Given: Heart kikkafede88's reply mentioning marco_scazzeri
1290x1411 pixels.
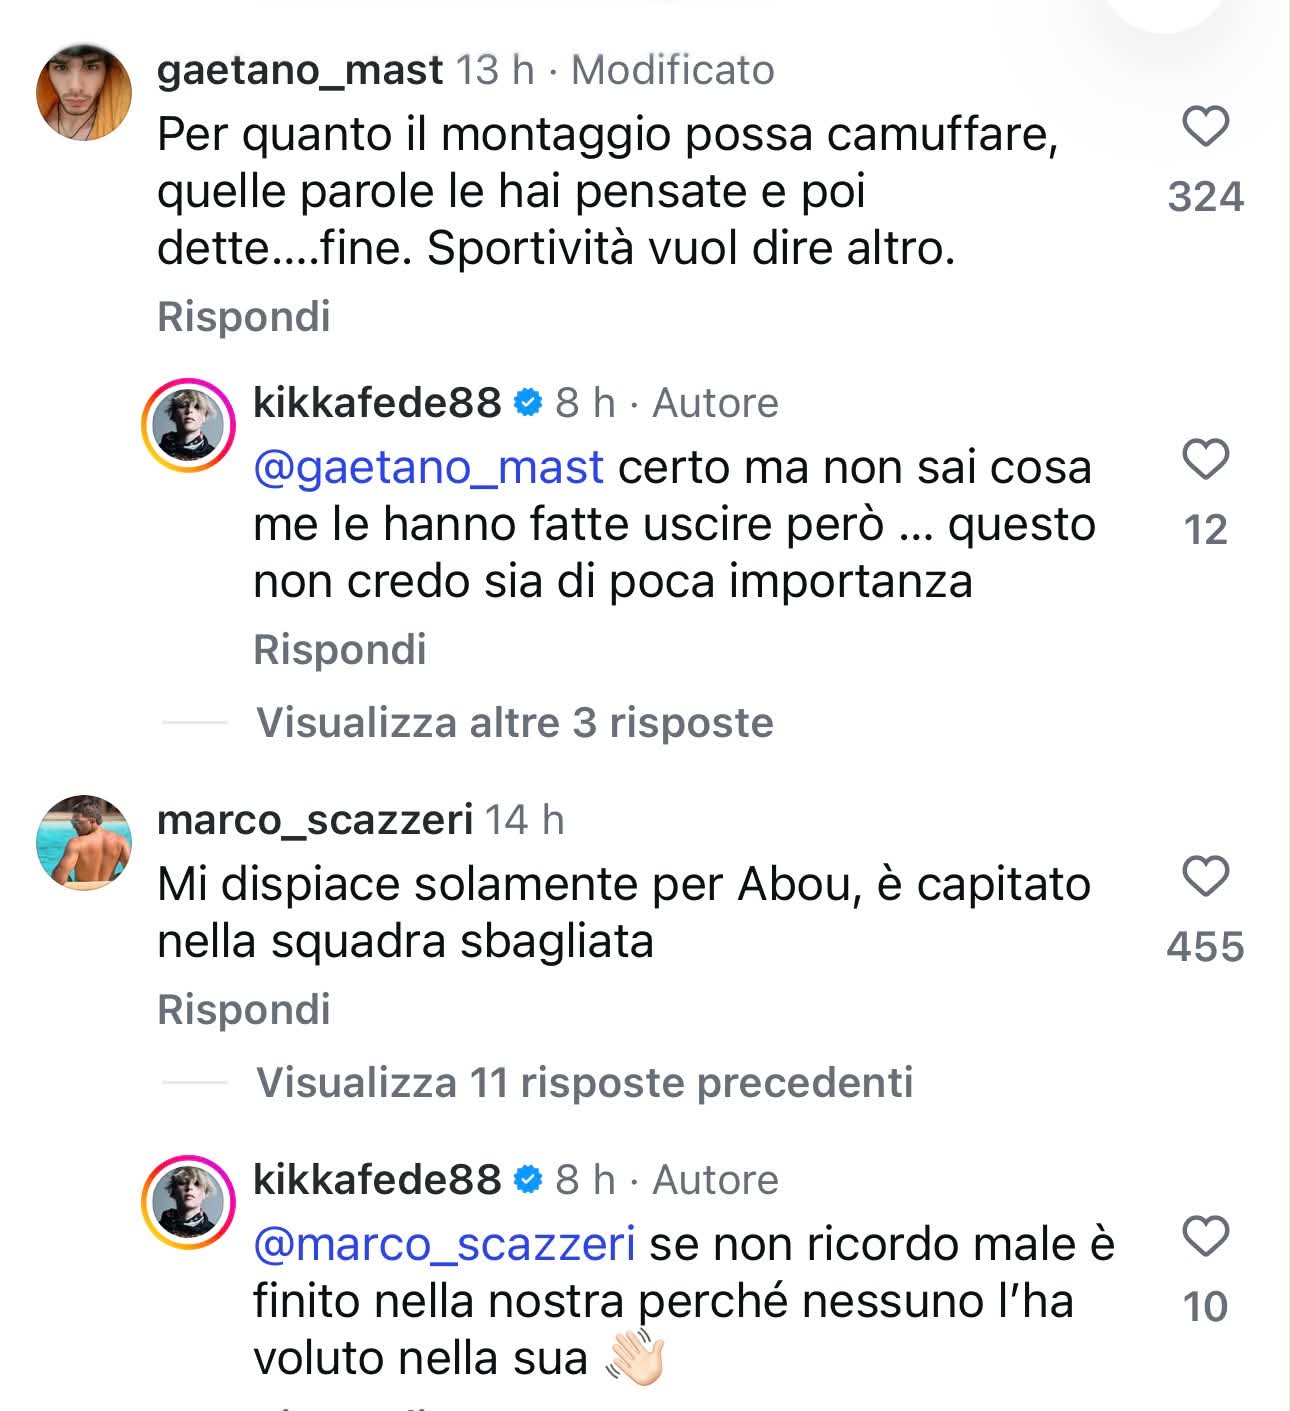Looking at the screenshot, I should 1205,1237.
